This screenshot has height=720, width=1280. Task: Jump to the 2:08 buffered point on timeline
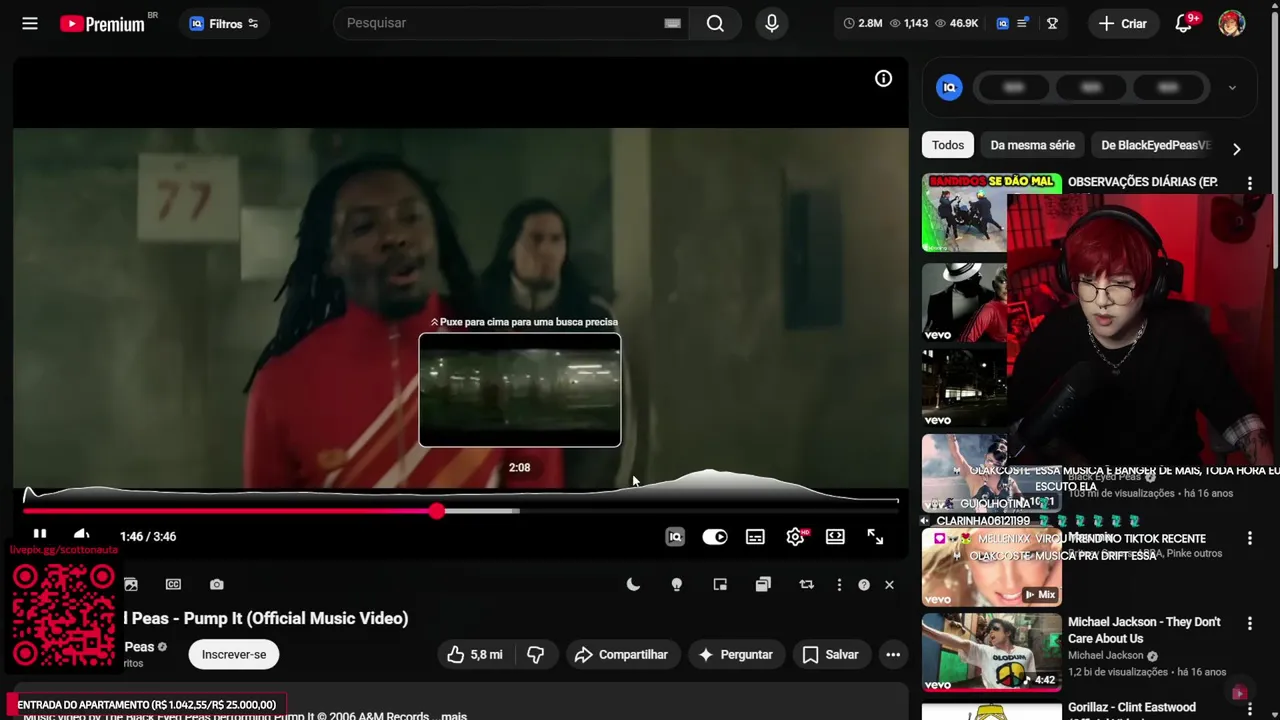[x=518, y=511]
